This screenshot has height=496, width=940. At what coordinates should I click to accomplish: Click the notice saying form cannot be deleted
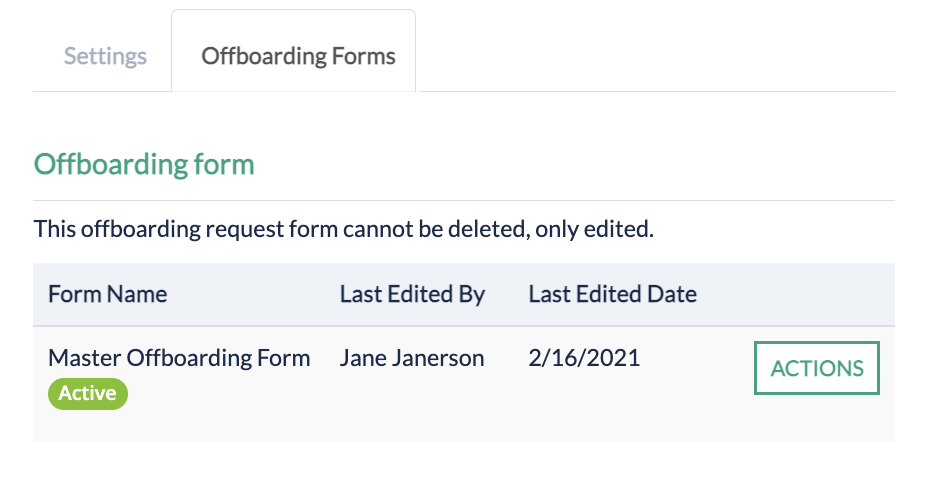tap(343, 229)
